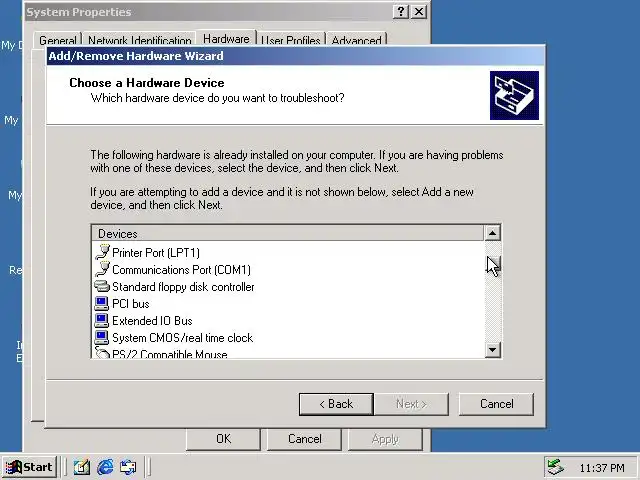
Task: Launch Internet Explorer from quick launch
Action: click(105, 467)
